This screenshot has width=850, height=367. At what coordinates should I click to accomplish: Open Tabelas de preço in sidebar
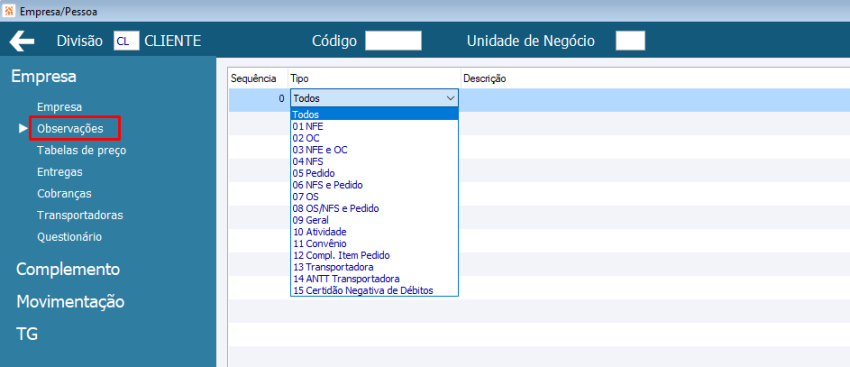pyautogui.click(x=81, y=151)
